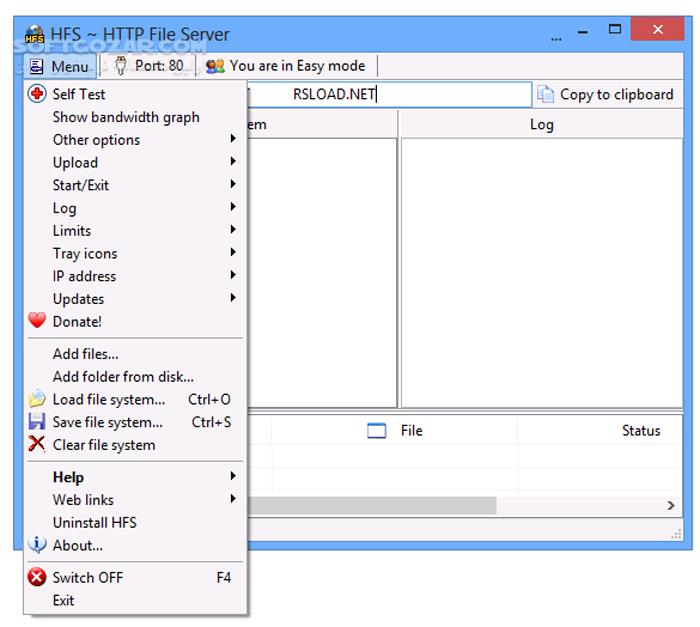Expand the Tray icons submenu arrow
The image size is (700, 627).
tap(233, 252)
